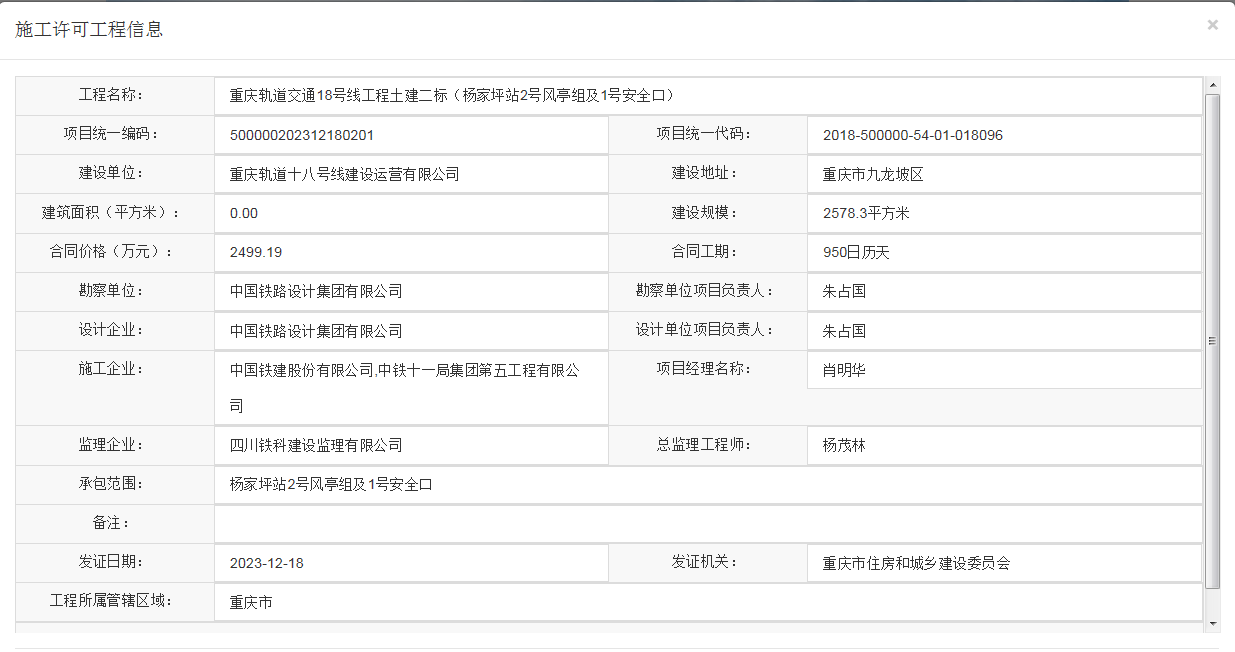Click the 发证机关 label

point(704,562)
